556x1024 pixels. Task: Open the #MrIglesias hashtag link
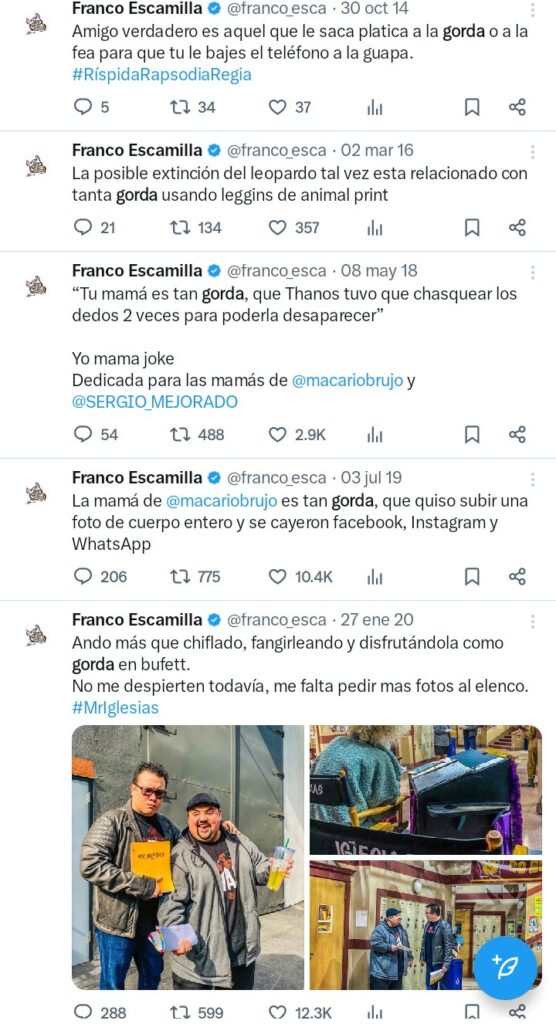(x=116, y=707)
